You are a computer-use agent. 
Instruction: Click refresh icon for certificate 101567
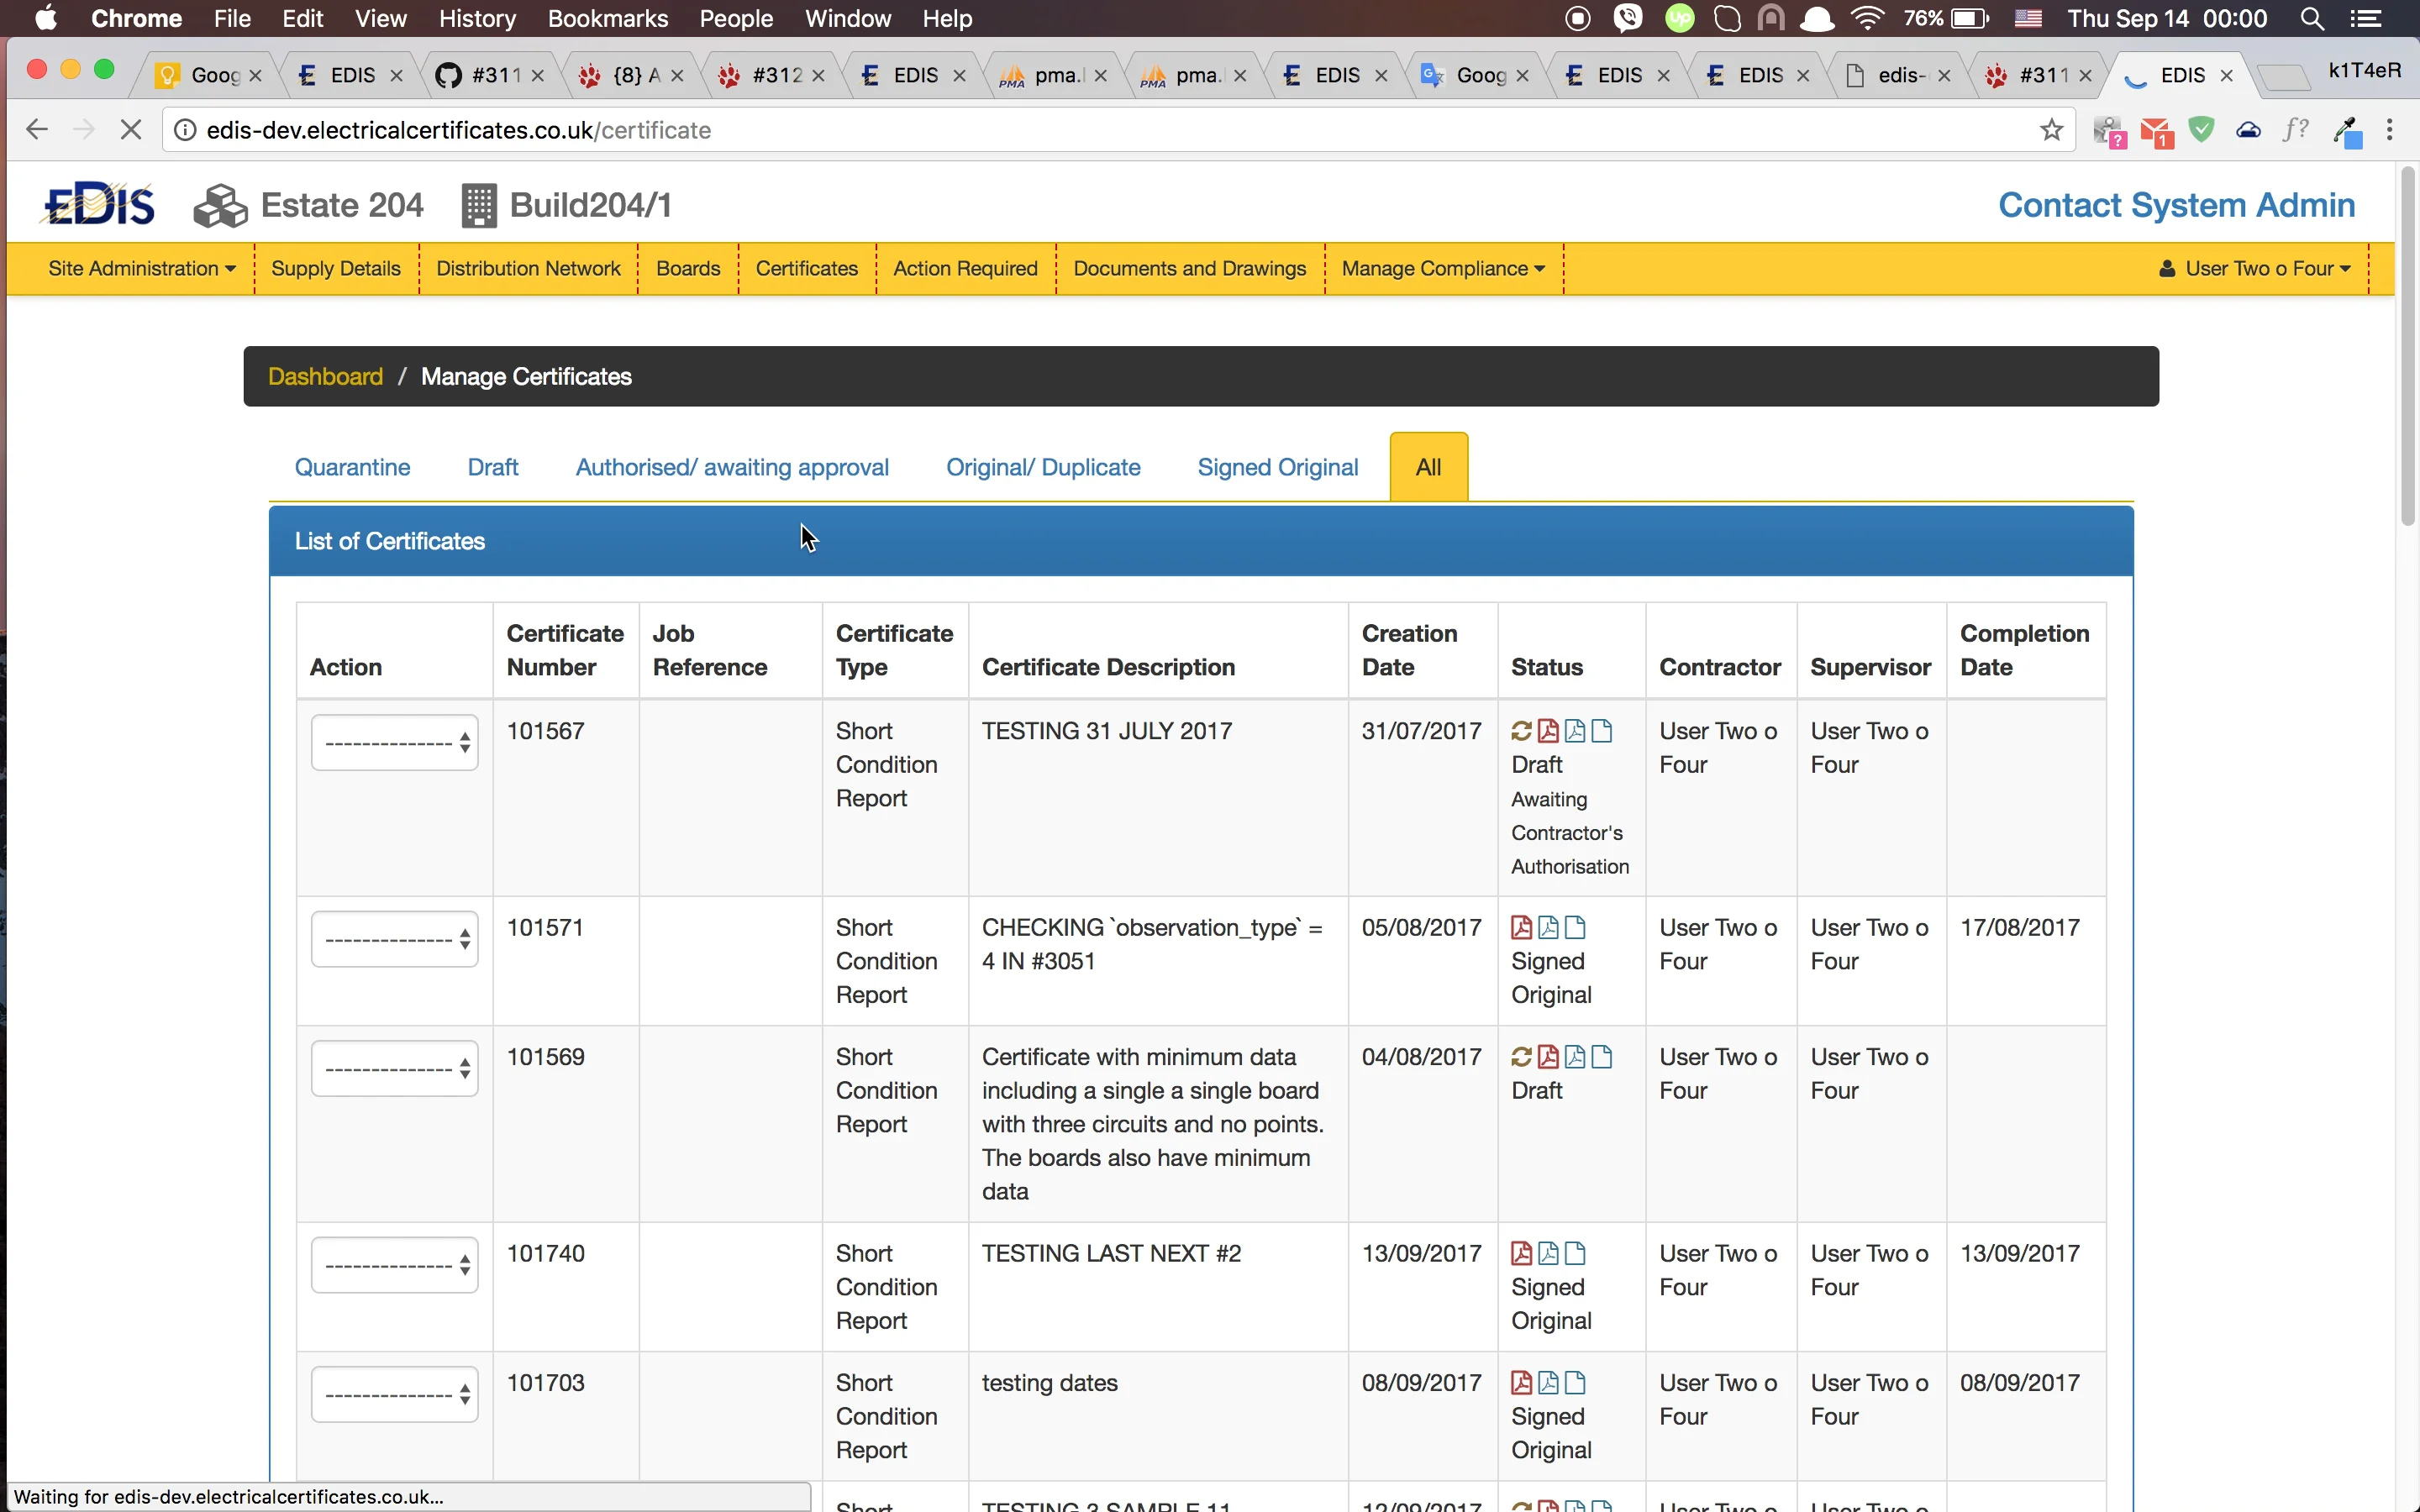tap(1521, 731)
